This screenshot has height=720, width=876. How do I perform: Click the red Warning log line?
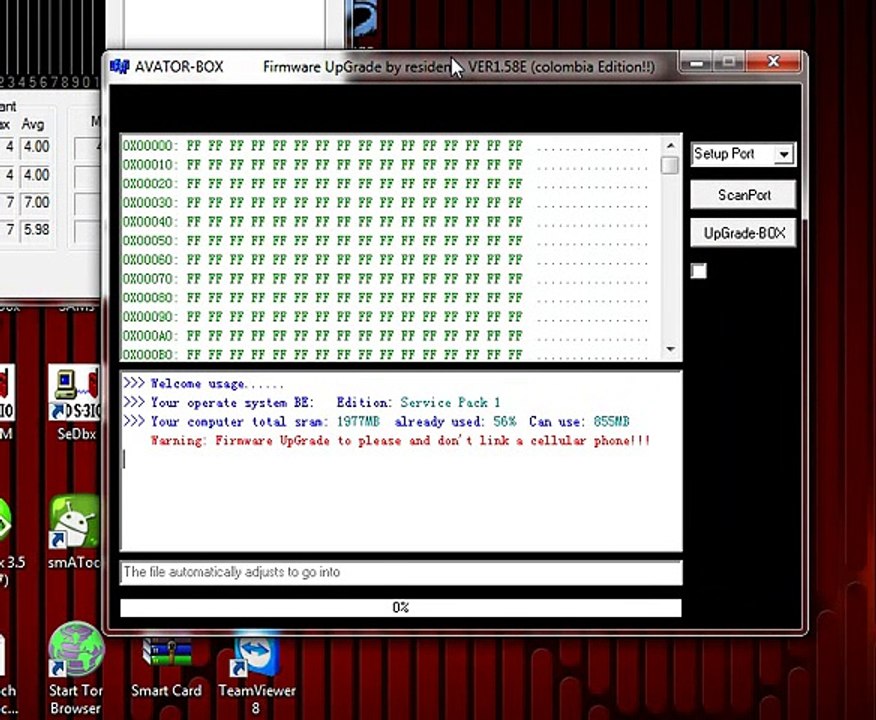click(400, 441)
